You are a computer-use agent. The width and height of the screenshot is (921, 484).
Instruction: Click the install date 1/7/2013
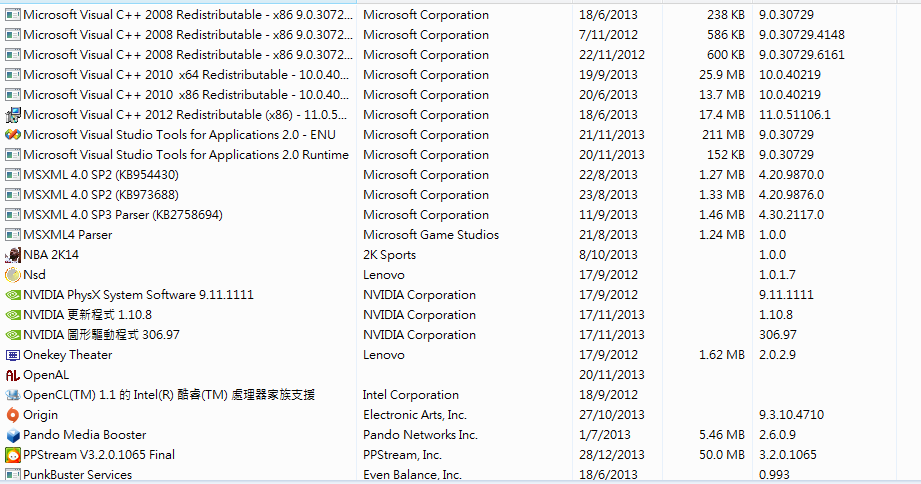pos(604,435)
